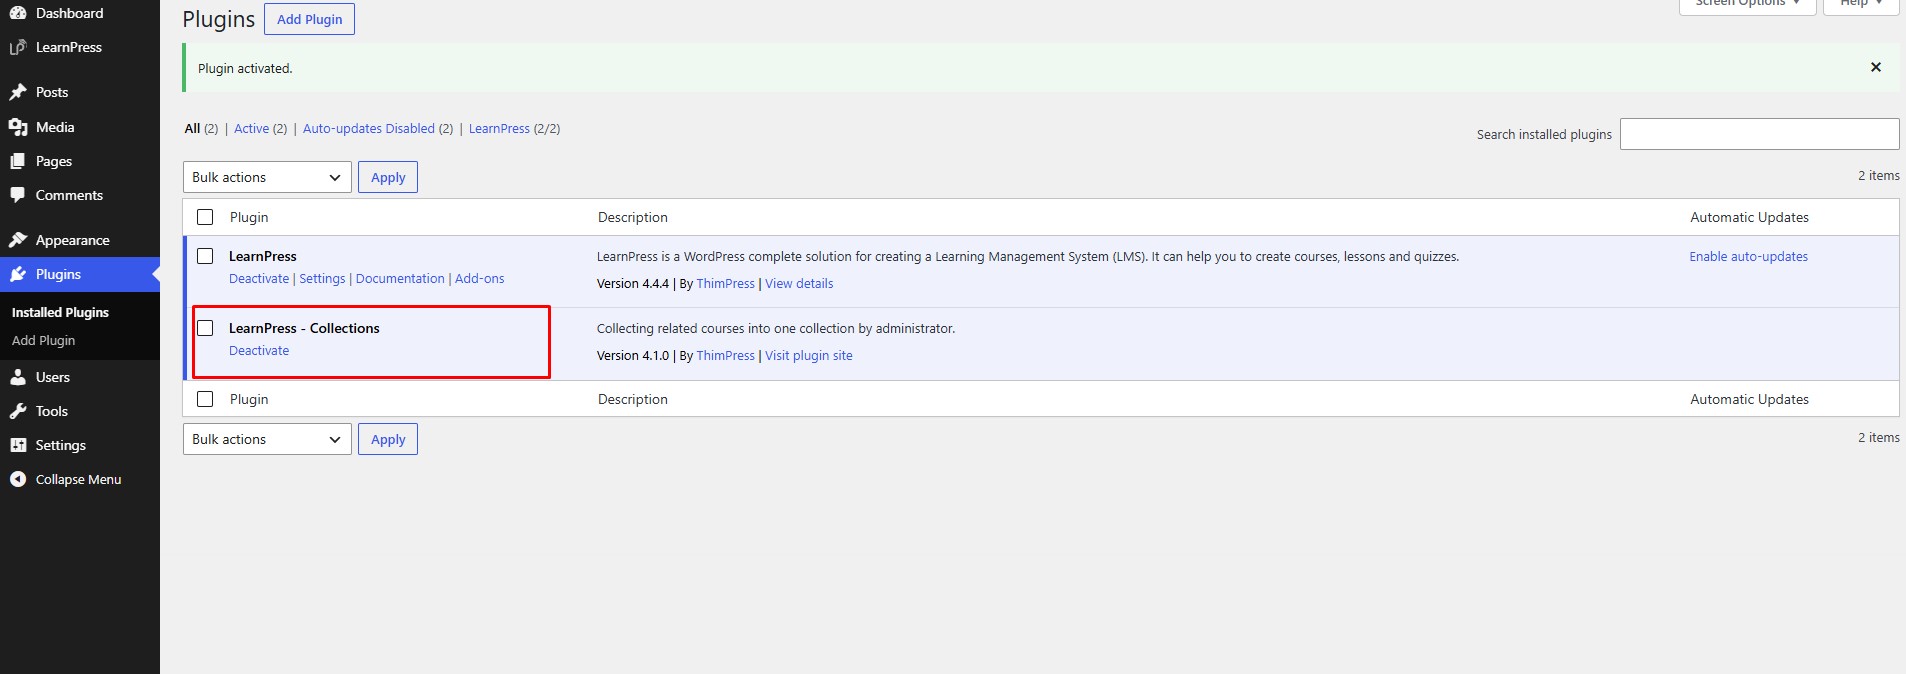This screenshot has width=1906, height=674.
Task: Open Comments in the sidebar
Action: pyautogui.click(x=69, y=195)
